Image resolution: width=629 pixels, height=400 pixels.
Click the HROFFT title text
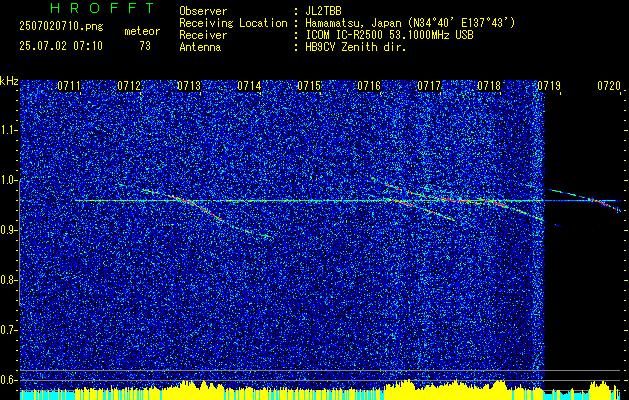(x=103, y=8)
